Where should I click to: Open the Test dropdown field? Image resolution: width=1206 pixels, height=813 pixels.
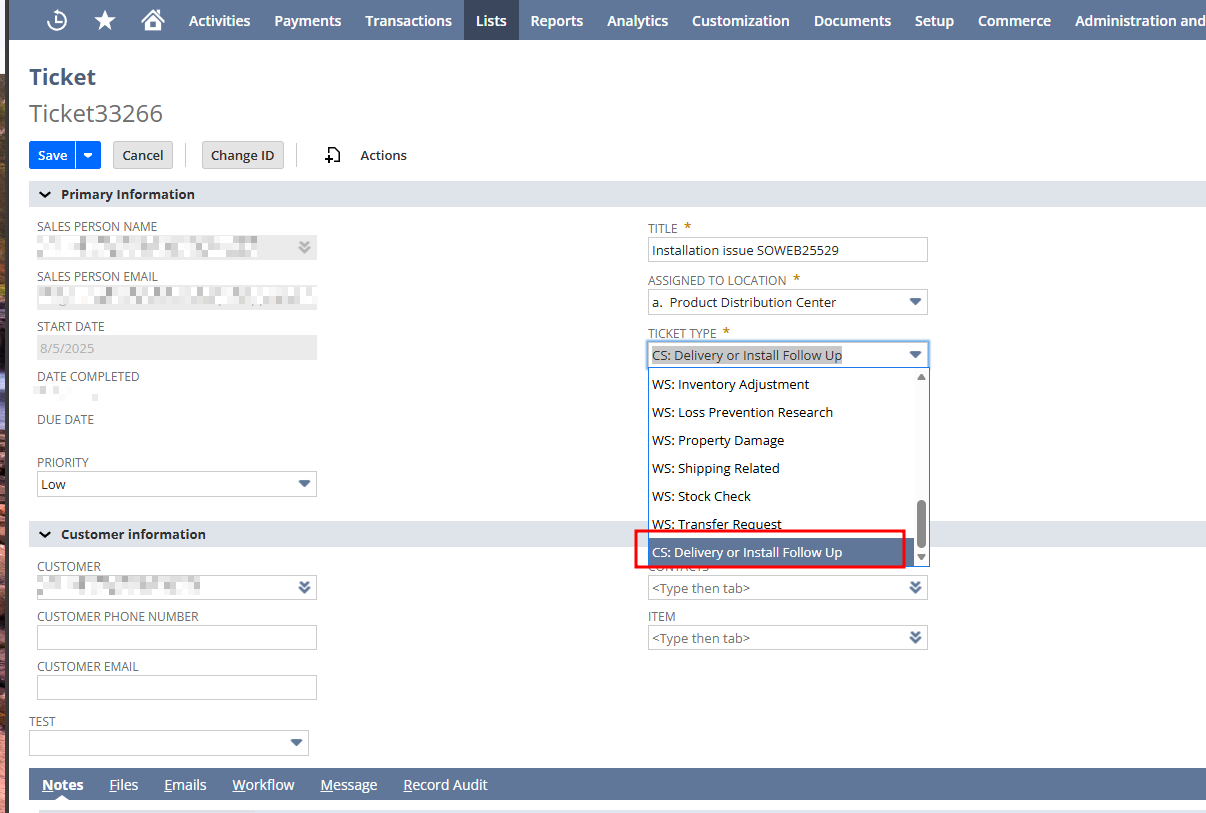296,742
